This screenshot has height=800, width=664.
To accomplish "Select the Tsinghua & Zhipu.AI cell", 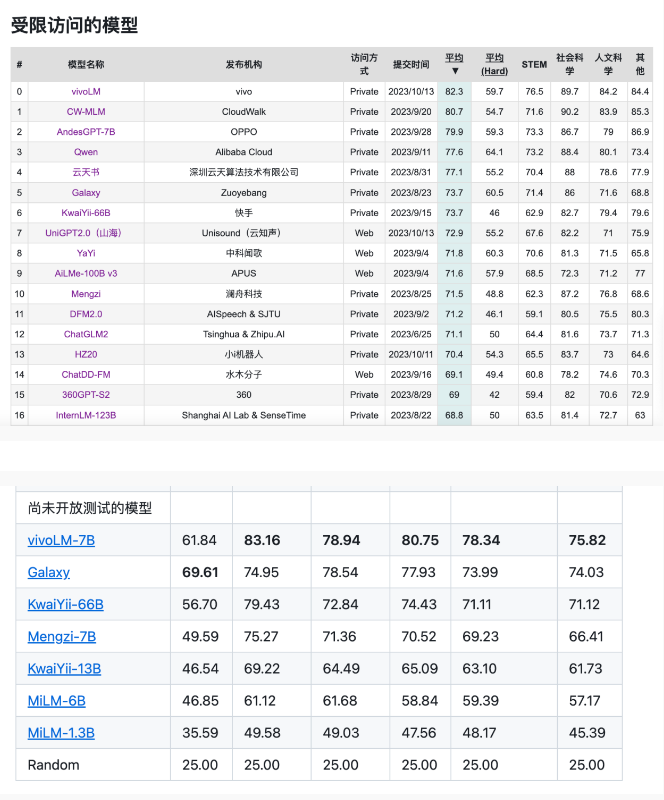I will click(244, 334).
